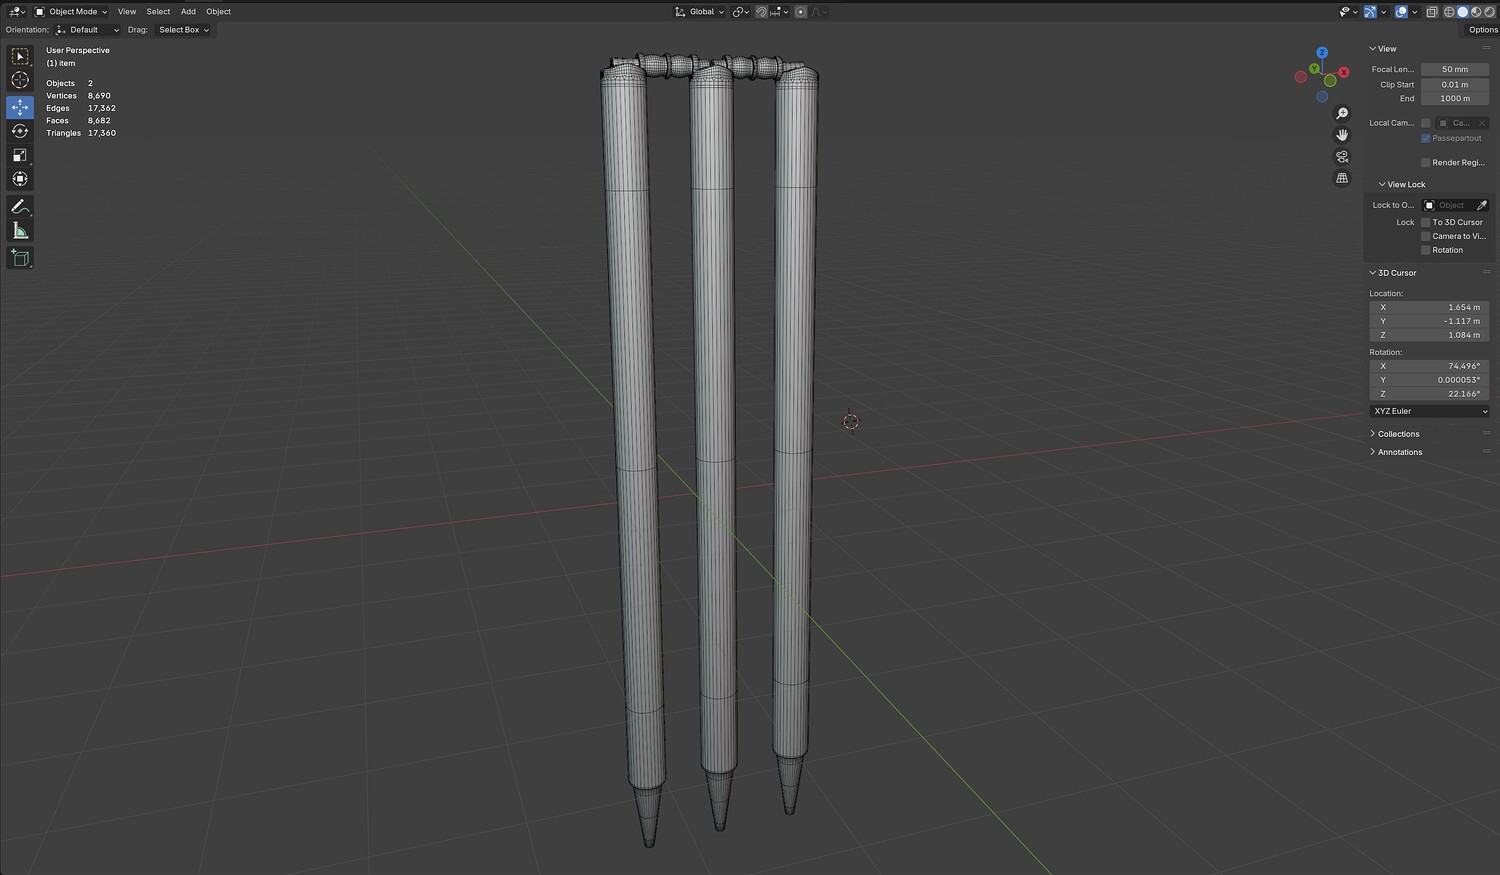Viewport: 1500px width, 875px height.
Task: Toggle proportional editing
Action: [x=801, y=12]
